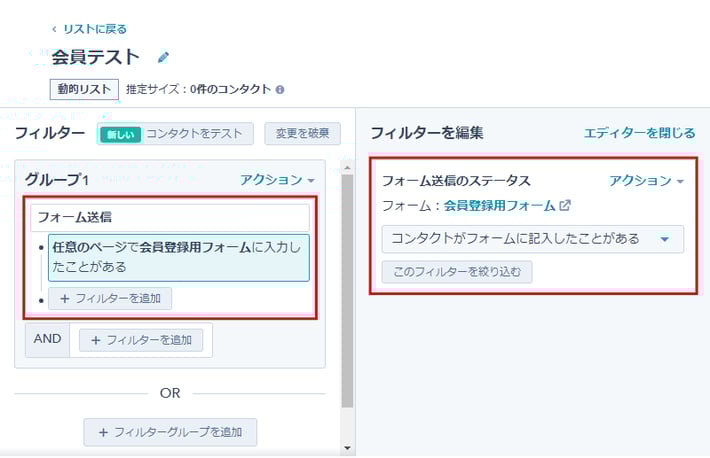
Task: Click the 動的リスト list type tag
Action: coord(85,90)
